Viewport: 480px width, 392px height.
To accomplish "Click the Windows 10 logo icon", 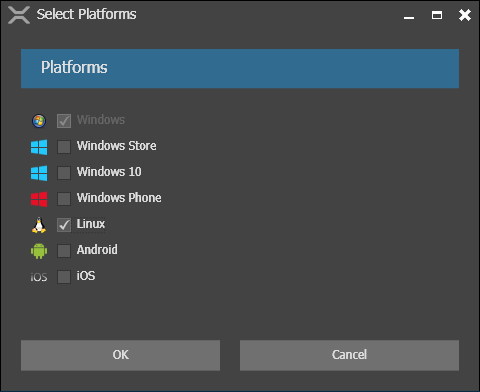I will (x=39, y=173).
